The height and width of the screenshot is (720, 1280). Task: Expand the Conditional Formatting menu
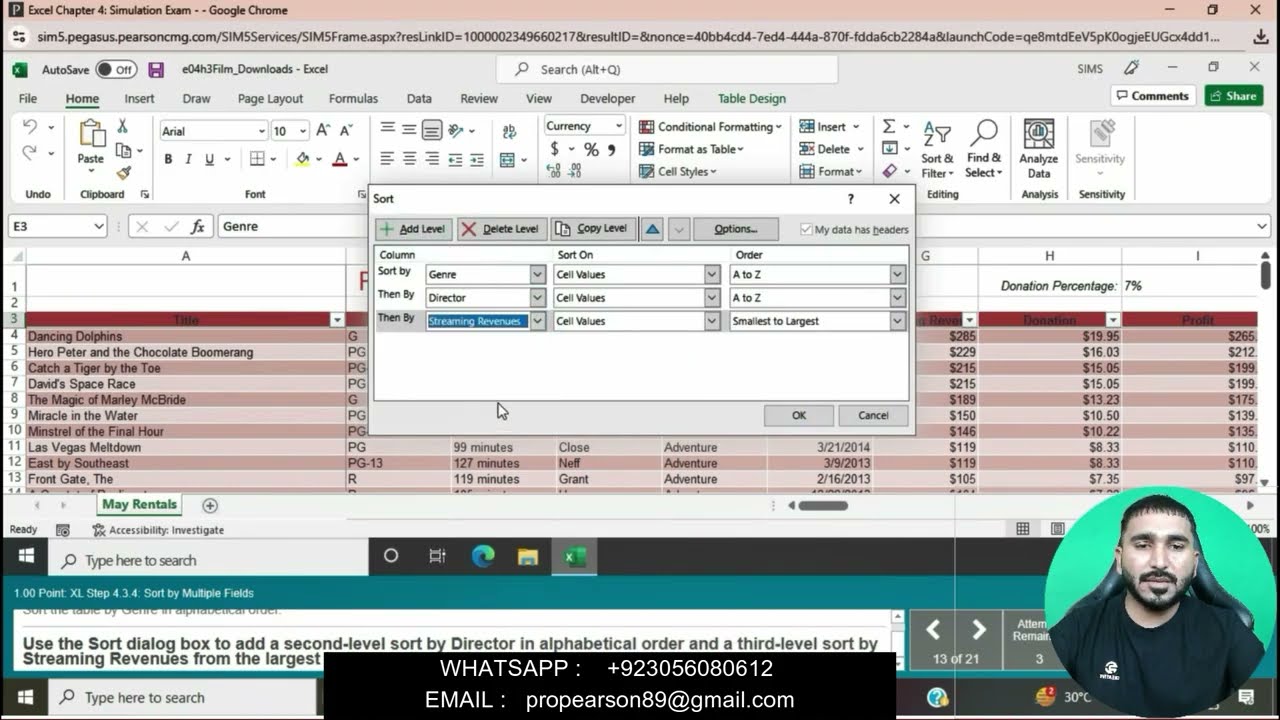coord(711,127)
